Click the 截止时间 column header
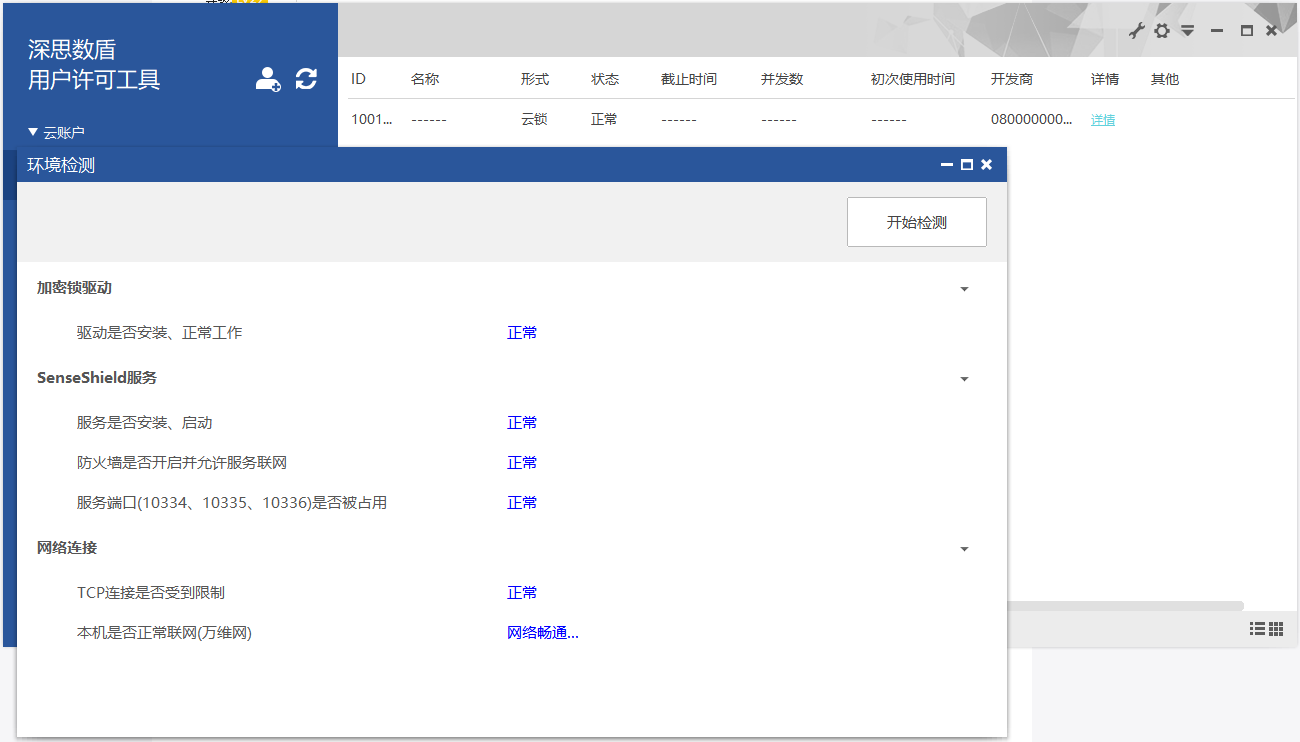The width and height of the screenshot is (1300, 742). click(x=689, y=79)
